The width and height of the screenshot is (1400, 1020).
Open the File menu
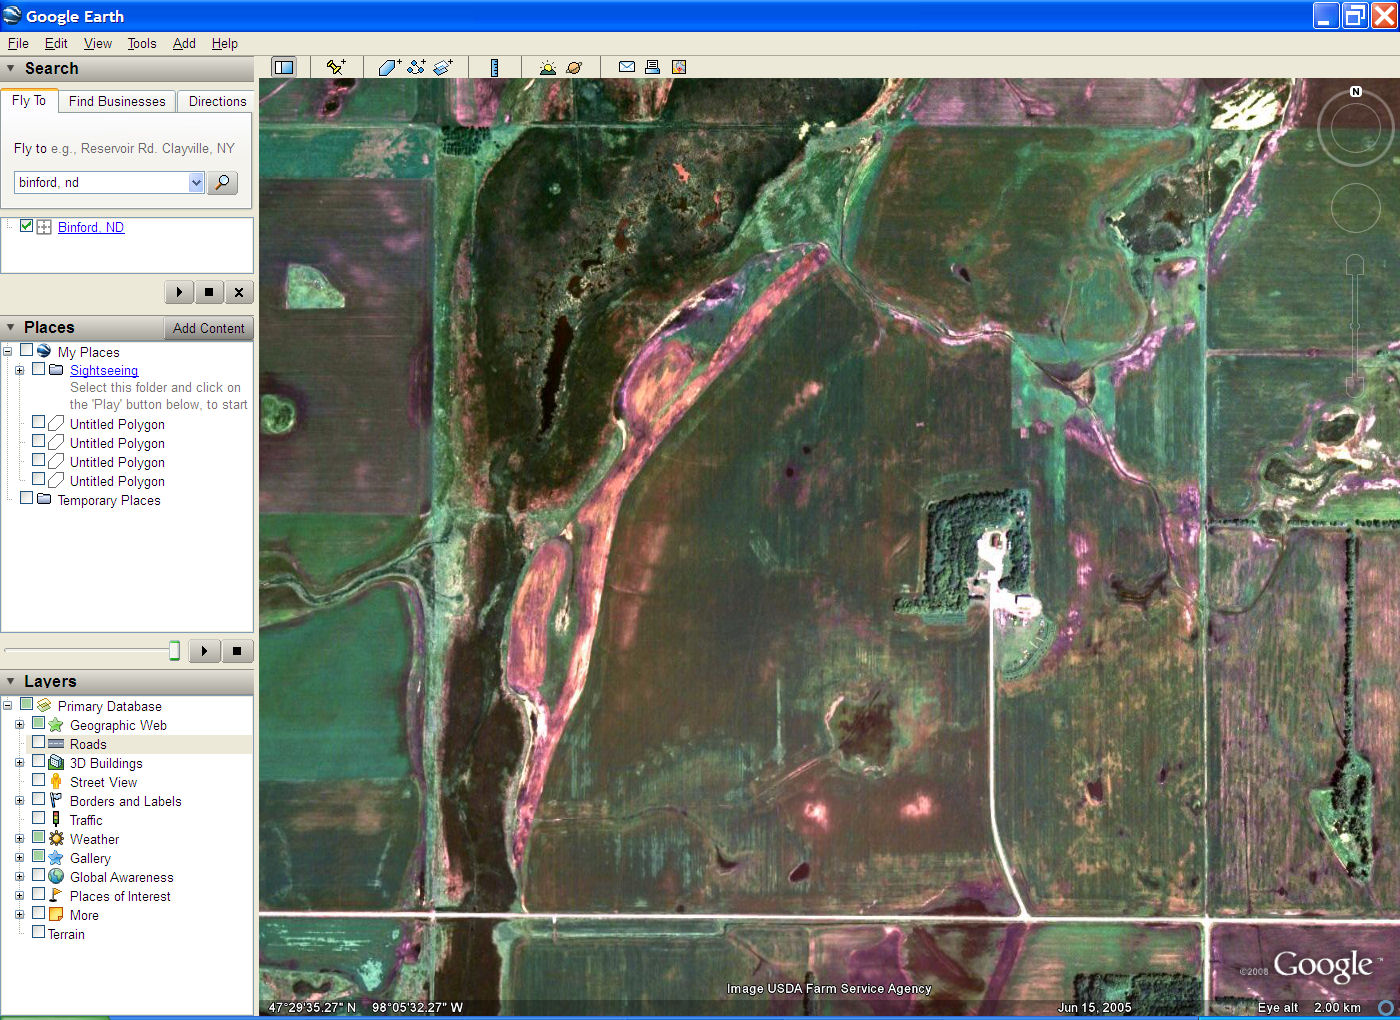[x=18, y=43]
